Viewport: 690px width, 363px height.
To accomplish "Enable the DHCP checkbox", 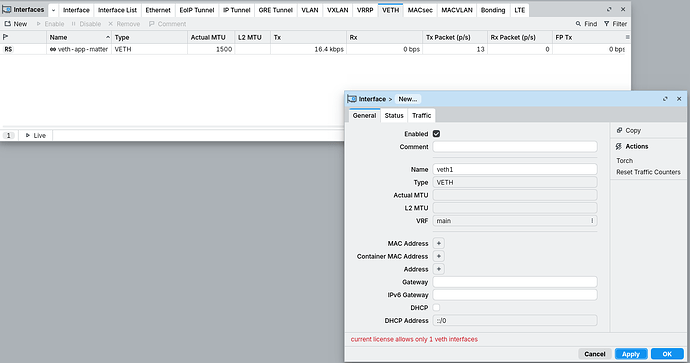I will (x=437, y=308).
